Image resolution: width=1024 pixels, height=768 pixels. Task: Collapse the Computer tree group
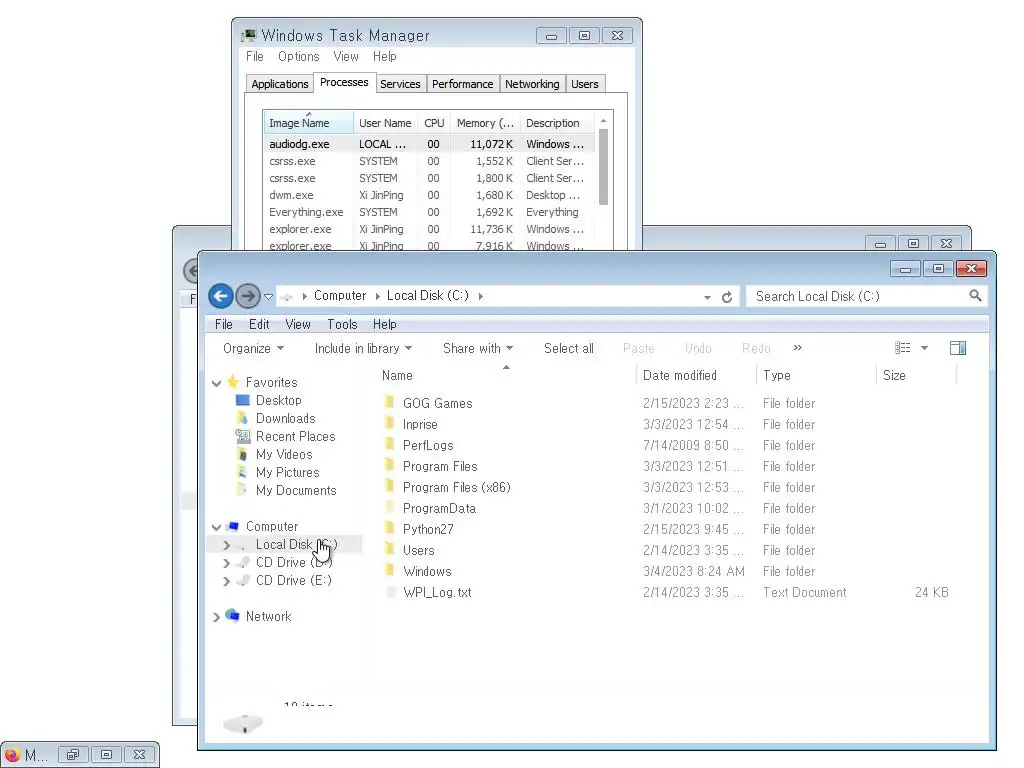pyautogui.click(x=216, y=527)
